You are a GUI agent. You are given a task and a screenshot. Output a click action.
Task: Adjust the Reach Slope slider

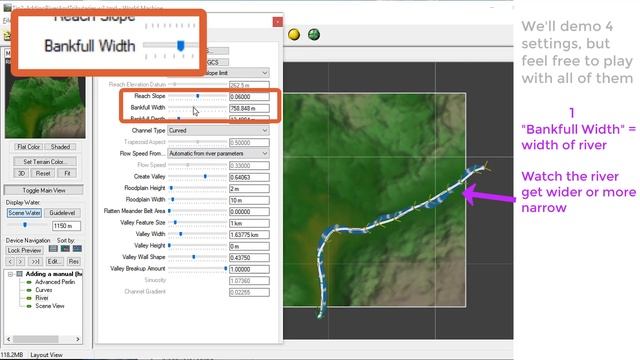point(198,96)
